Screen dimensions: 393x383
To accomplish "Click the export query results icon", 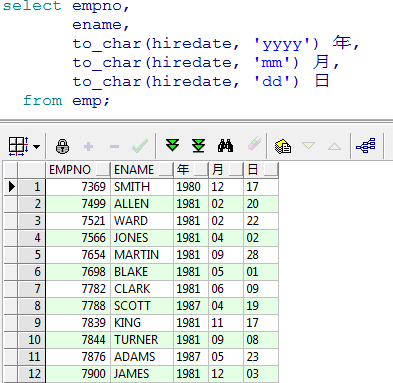I will pos(283,146).
